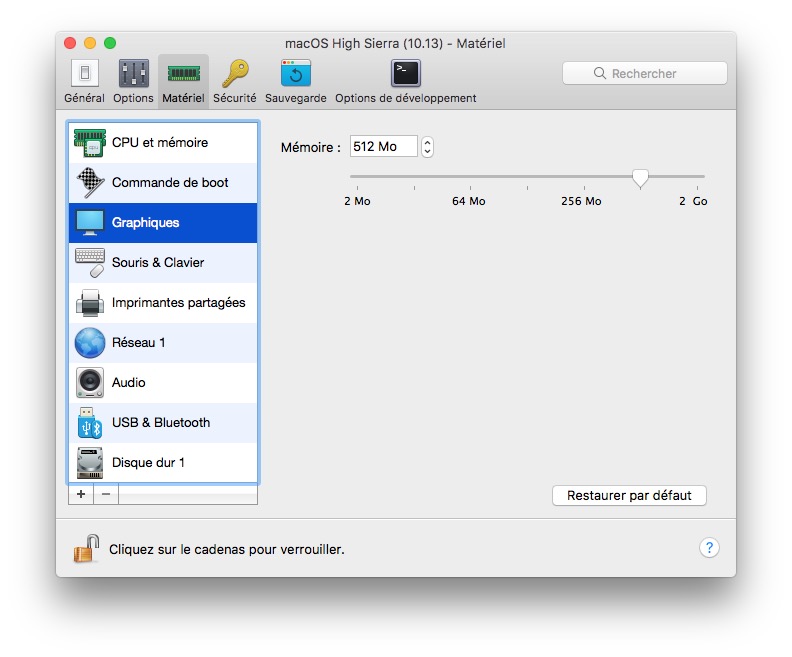Click Restaurer par défaut
The width and height of the screenshot is (792, 657).
[x=629, y=495]
